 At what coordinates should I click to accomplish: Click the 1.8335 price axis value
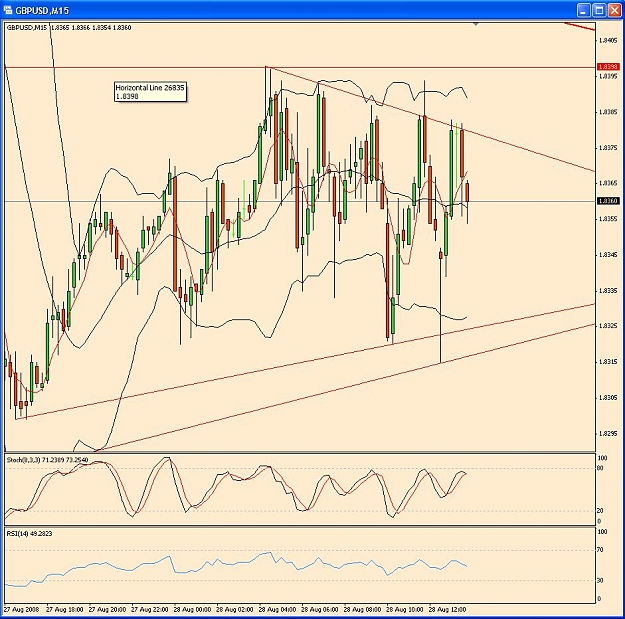(608, 291)
